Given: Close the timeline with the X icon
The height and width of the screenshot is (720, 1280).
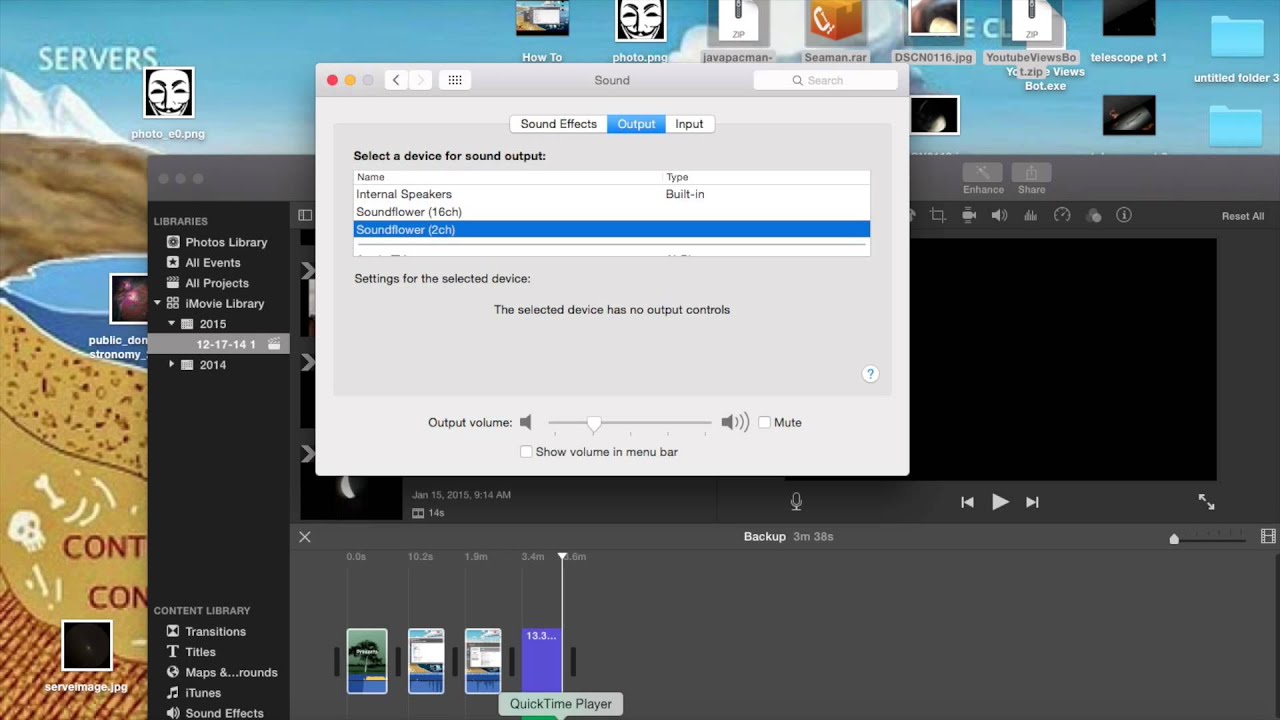Looking at the screenshot, I should (x=305, y=537).
